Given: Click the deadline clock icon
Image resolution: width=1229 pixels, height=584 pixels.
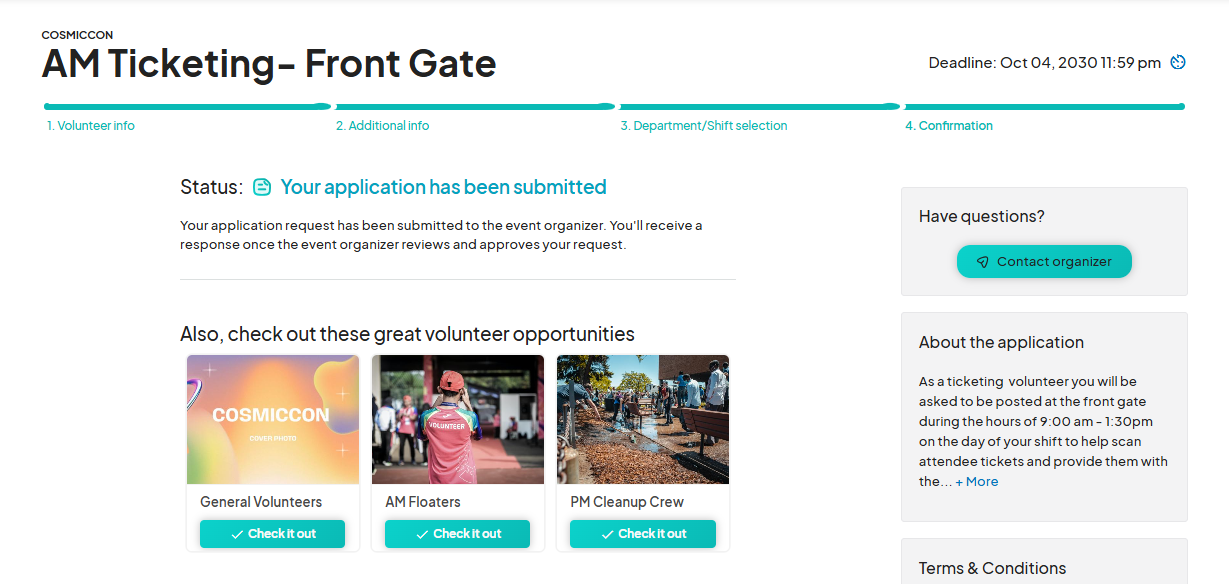Looking at the screenshot, I should point(1178,62).
